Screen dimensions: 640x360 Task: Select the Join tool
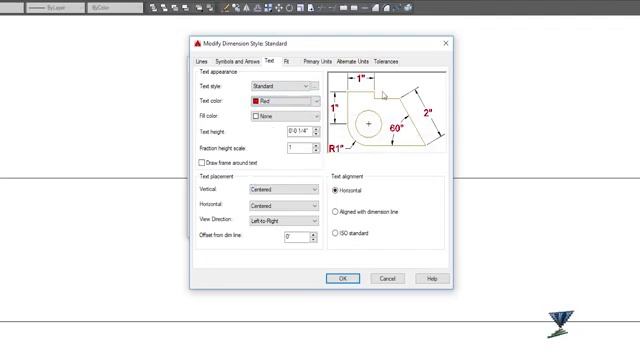point(364,8)
